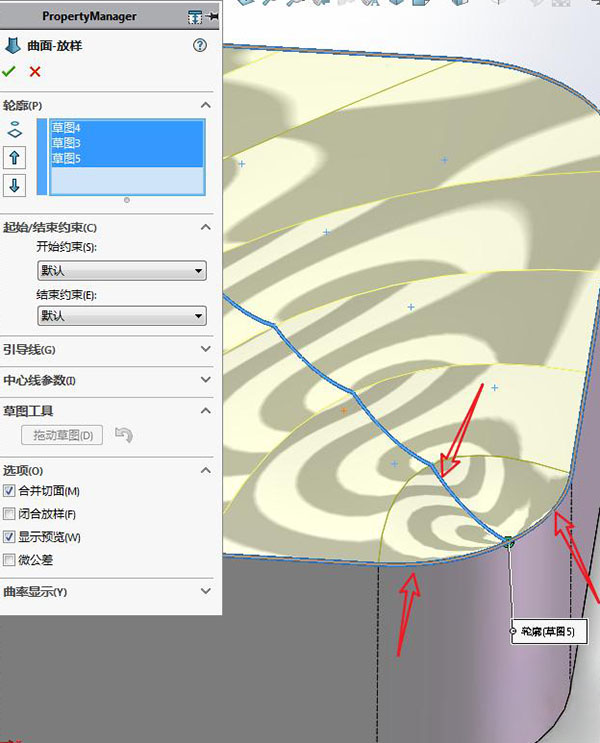Open the 开始约束(S) dropdown

[122, 271]
